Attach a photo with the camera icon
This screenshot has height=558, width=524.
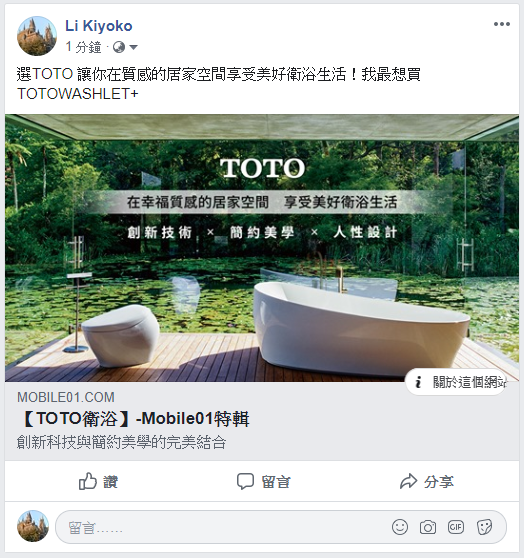point(428,527)
